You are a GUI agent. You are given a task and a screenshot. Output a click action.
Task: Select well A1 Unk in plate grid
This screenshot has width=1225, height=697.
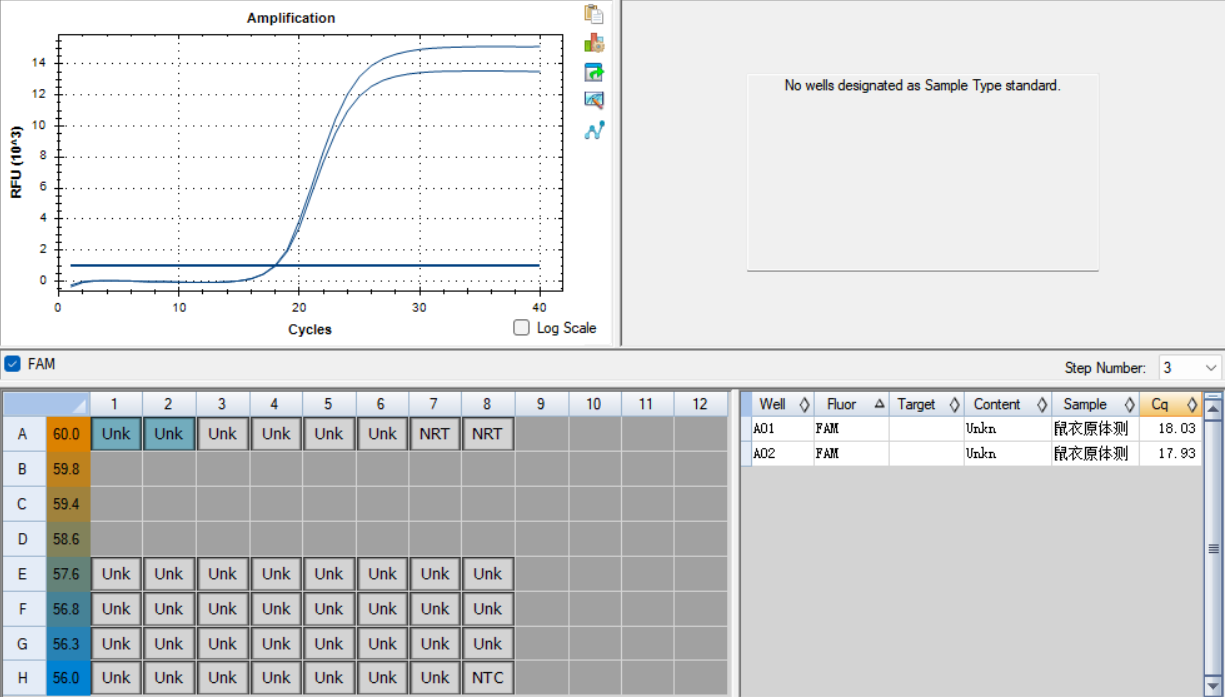[116, 433]
